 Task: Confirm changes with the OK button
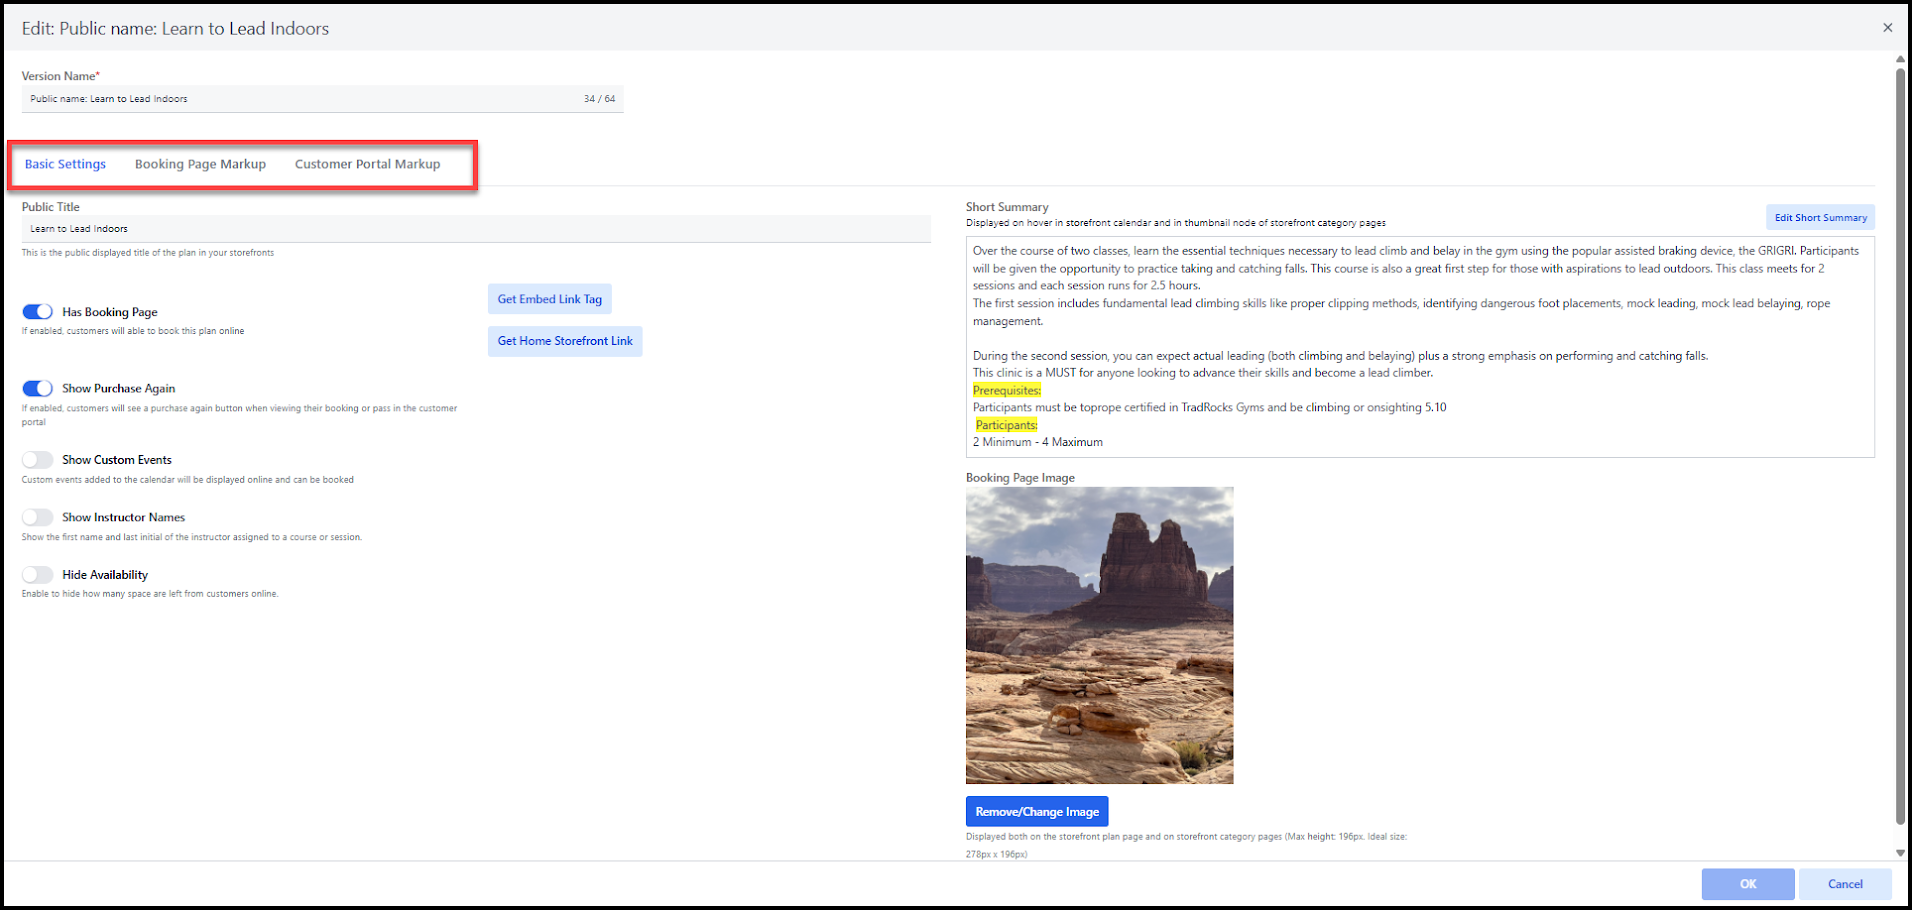[x=1747, y=884]
